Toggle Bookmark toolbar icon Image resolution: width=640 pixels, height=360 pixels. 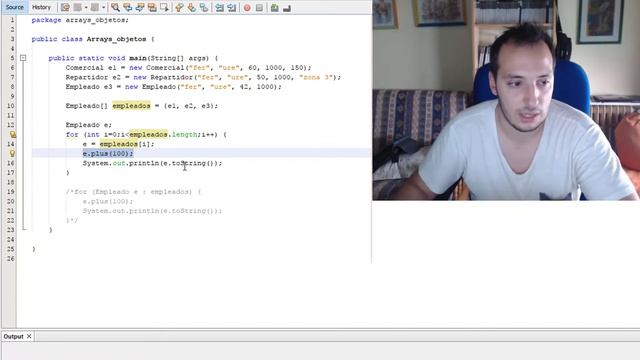tap(204, 7)
